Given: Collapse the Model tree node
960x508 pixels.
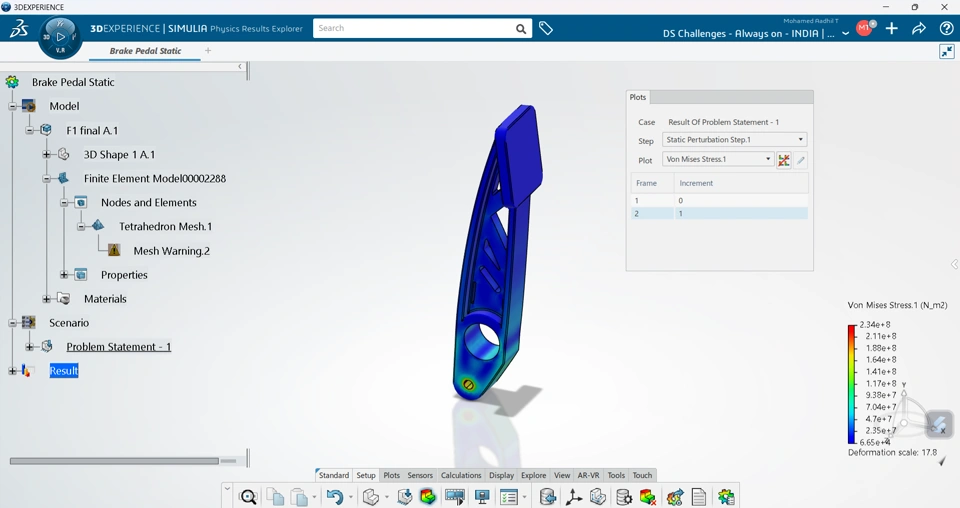Looking at the screenshot, I should click(12, 106).
